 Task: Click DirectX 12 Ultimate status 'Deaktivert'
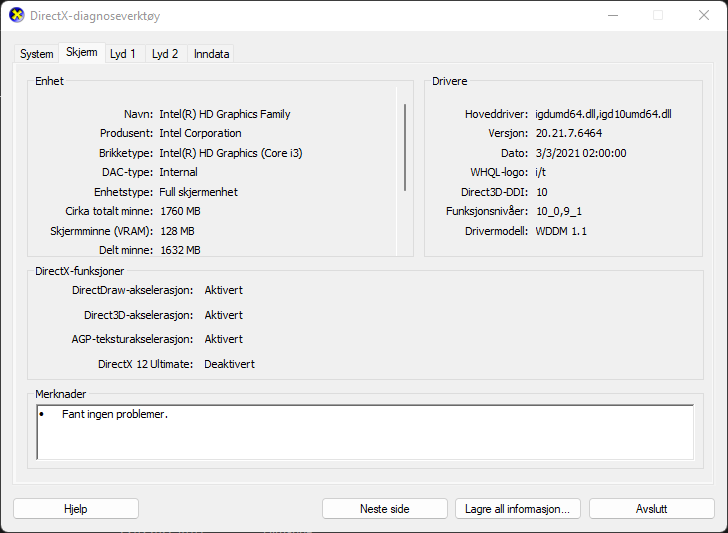pos(229,364)
